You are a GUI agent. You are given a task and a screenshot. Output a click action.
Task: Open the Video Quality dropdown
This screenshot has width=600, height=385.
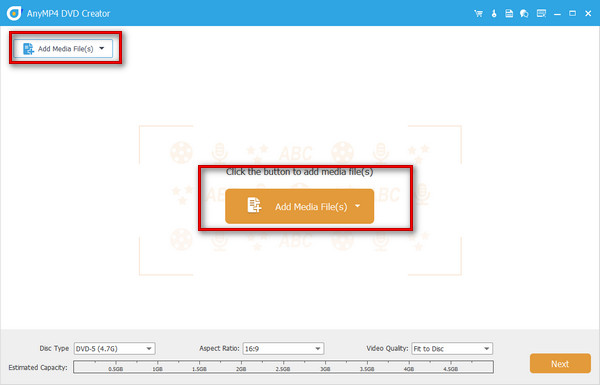point(452,349)
